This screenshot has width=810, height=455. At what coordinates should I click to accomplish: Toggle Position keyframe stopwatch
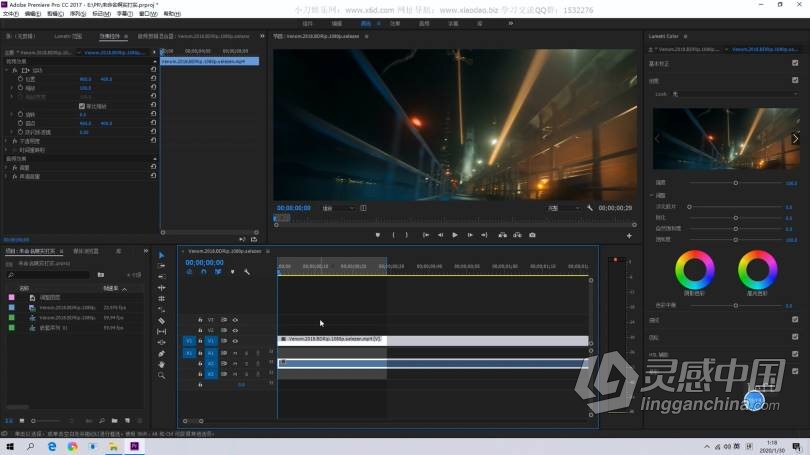click(21, 79)
